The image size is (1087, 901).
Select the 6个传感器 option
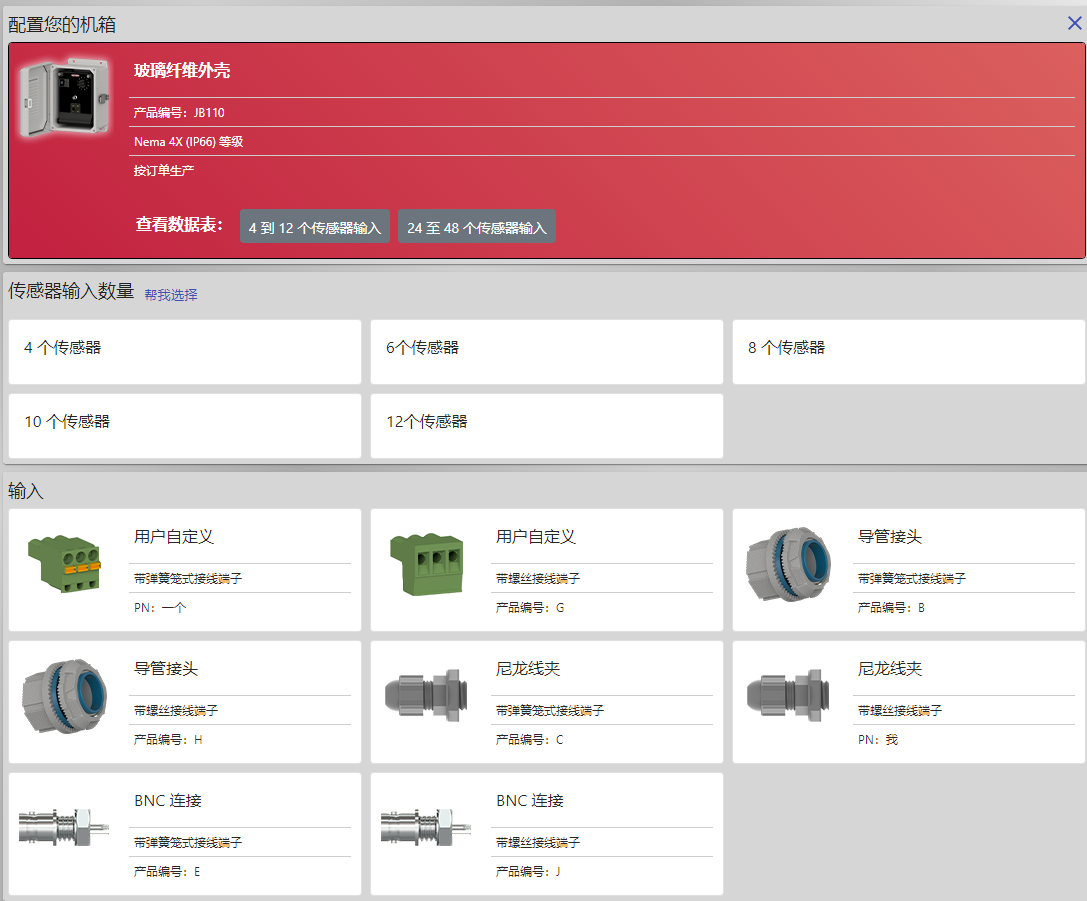547,352
